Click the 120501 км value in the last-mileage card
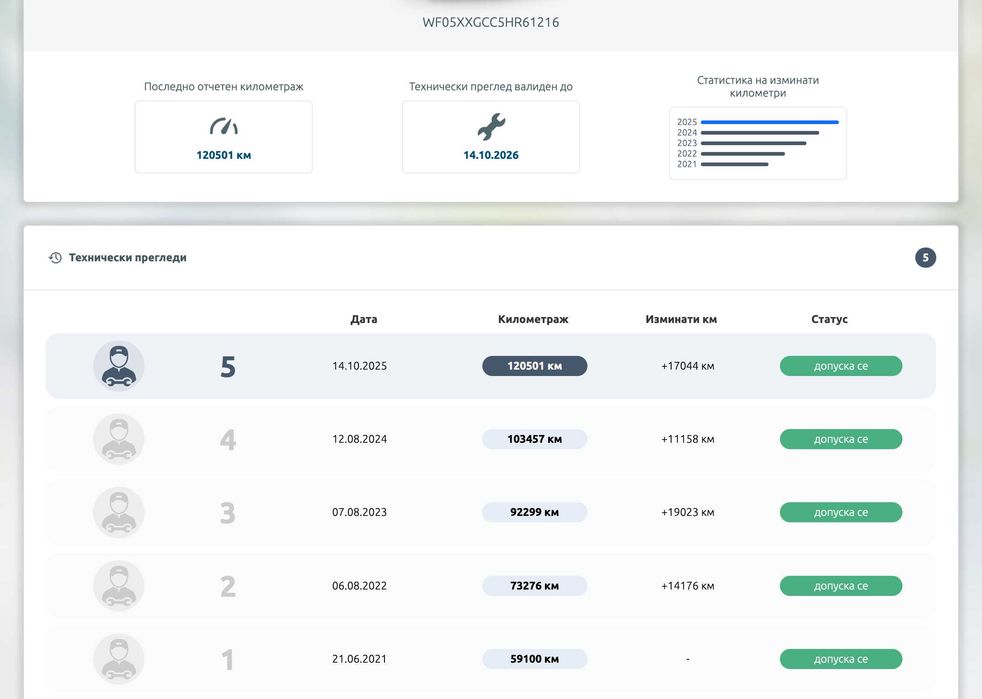The width and height of the screenshot is (982, 699). [x=224, y=155]
